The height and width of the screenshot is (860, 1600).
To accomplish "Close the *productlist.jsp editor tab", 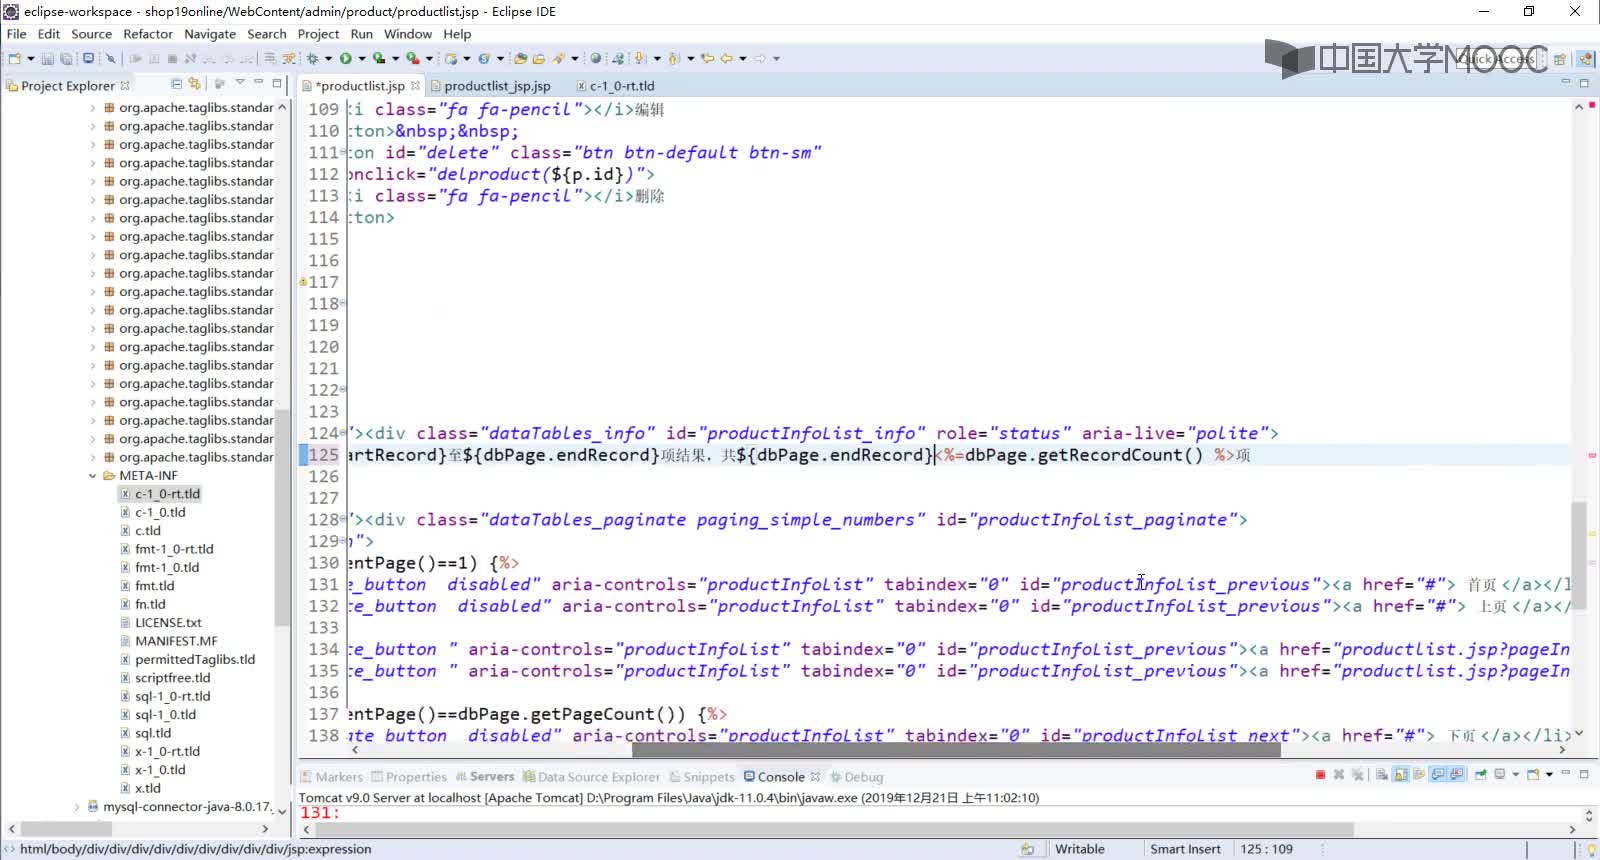I will tap(416, 86).
